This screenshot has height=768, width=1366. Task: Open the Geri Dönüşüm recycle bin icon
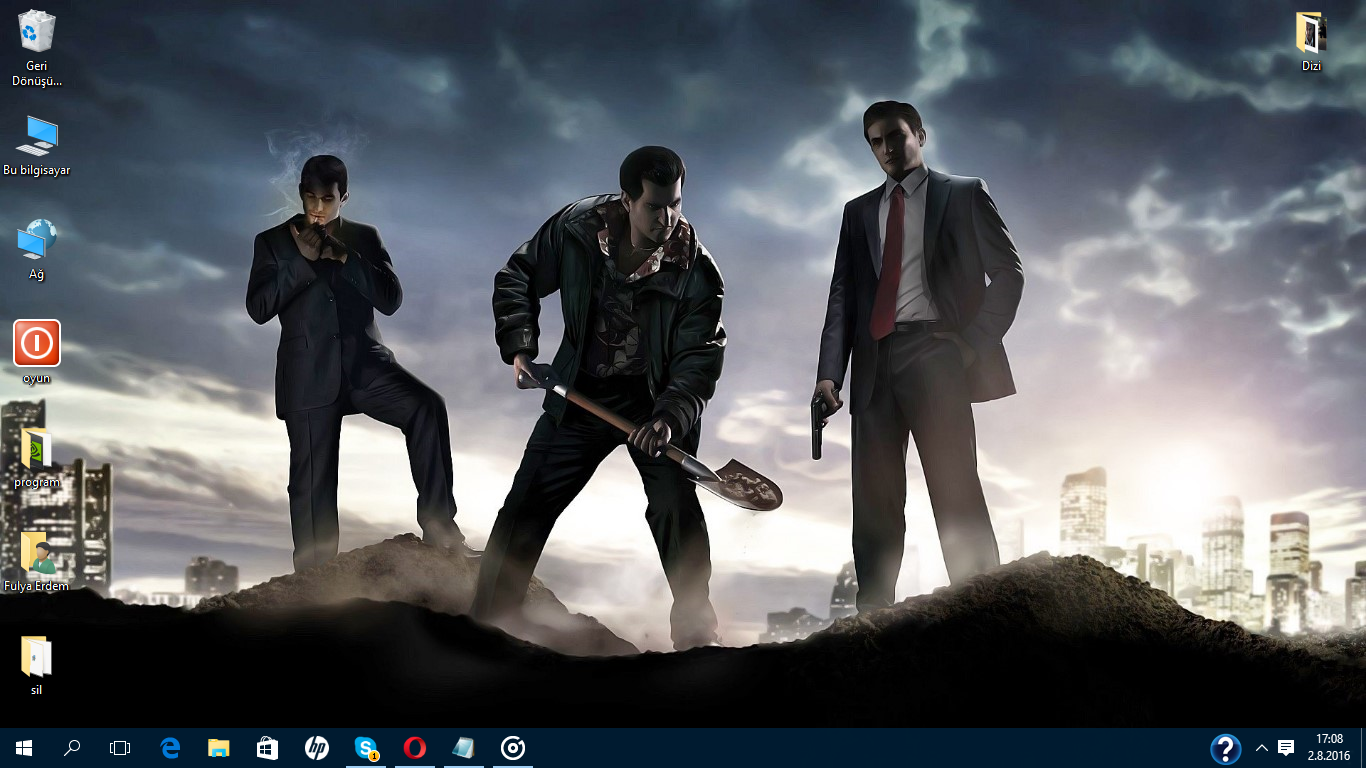click(x=37, y=47)
